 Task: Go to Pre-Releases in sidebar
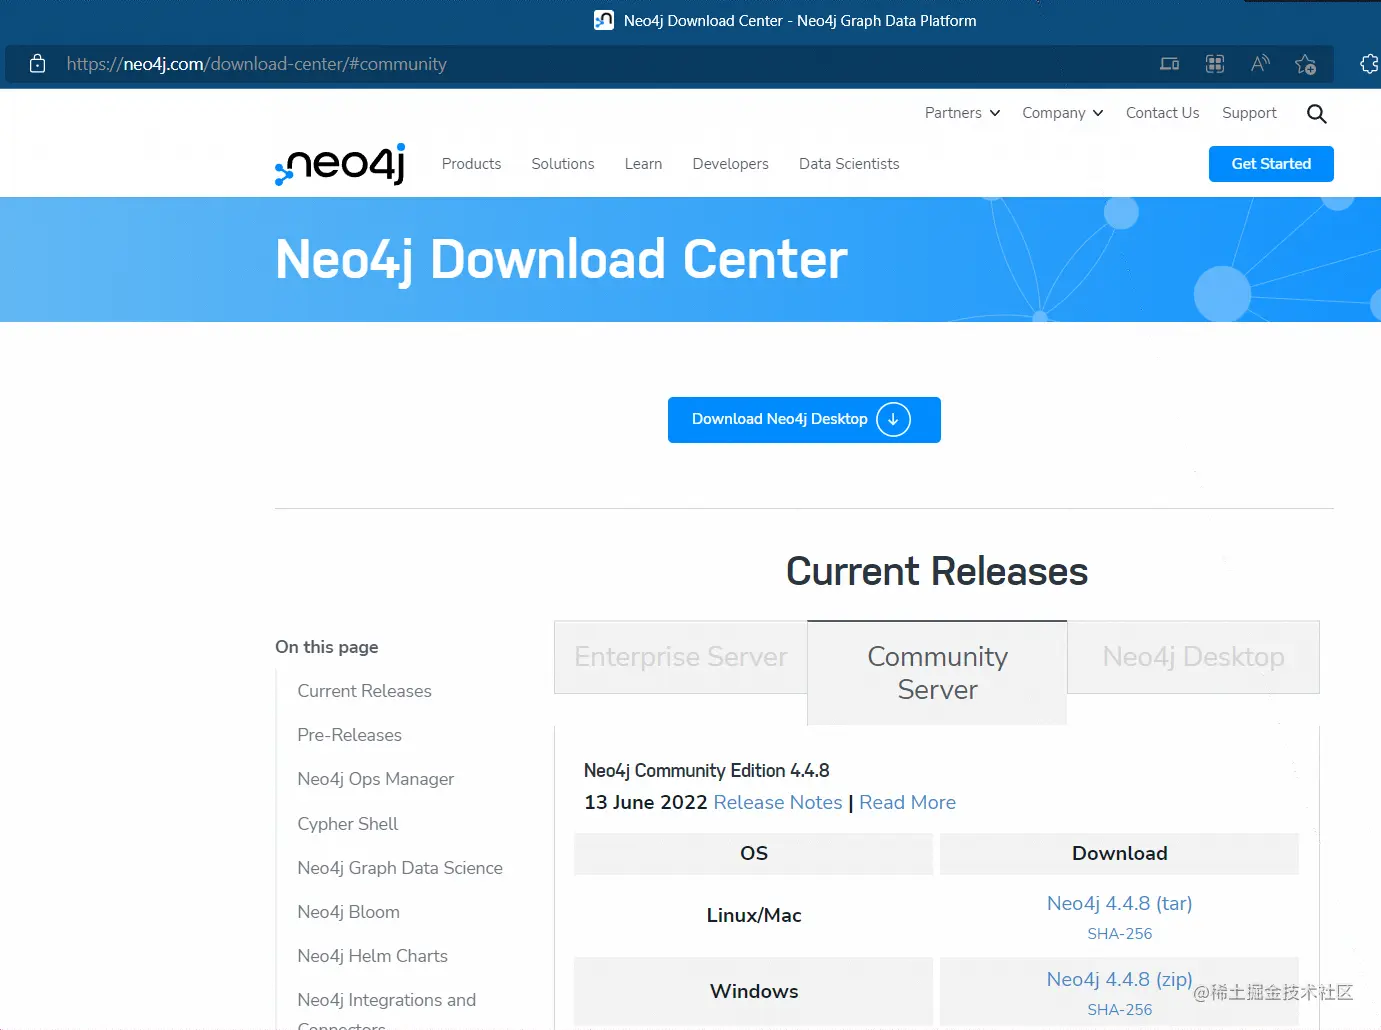point(349,735)
